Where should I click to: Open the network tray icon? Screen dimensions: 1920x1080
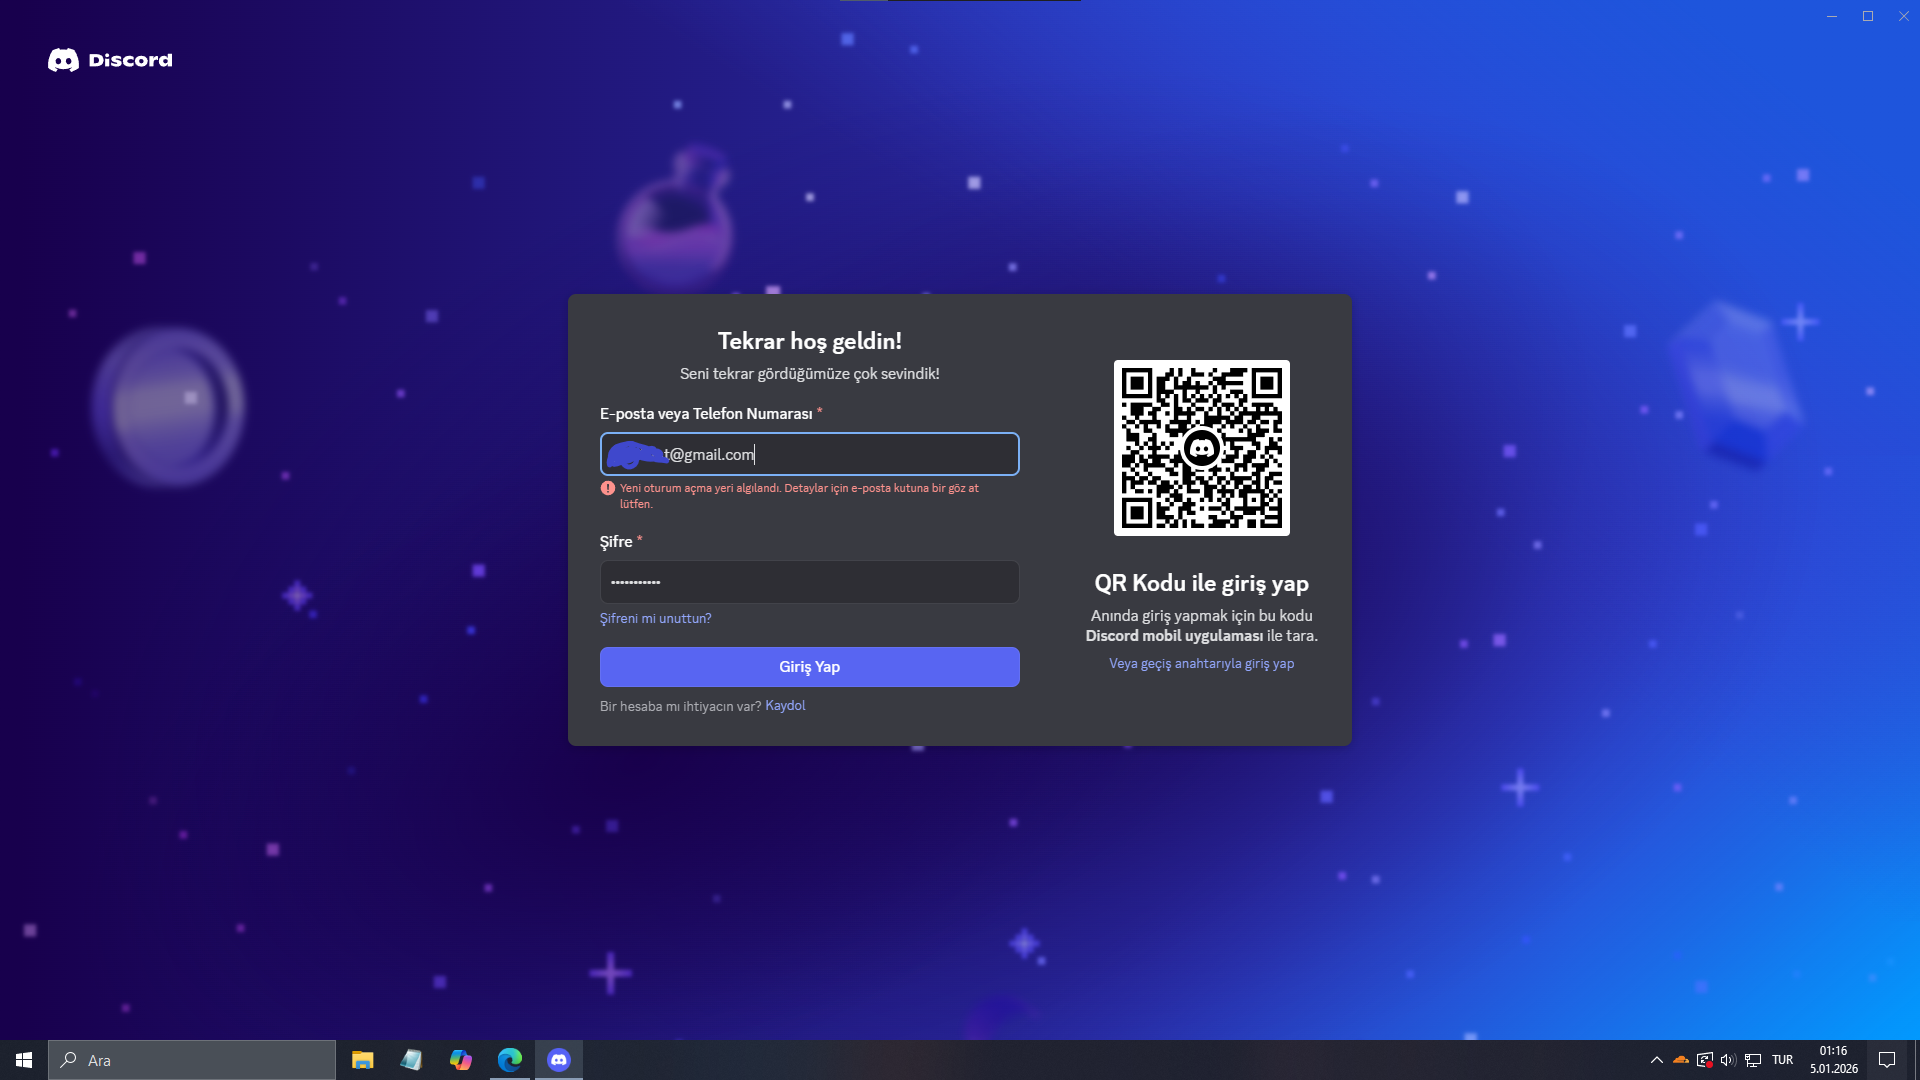(x=1753, y=1060)
